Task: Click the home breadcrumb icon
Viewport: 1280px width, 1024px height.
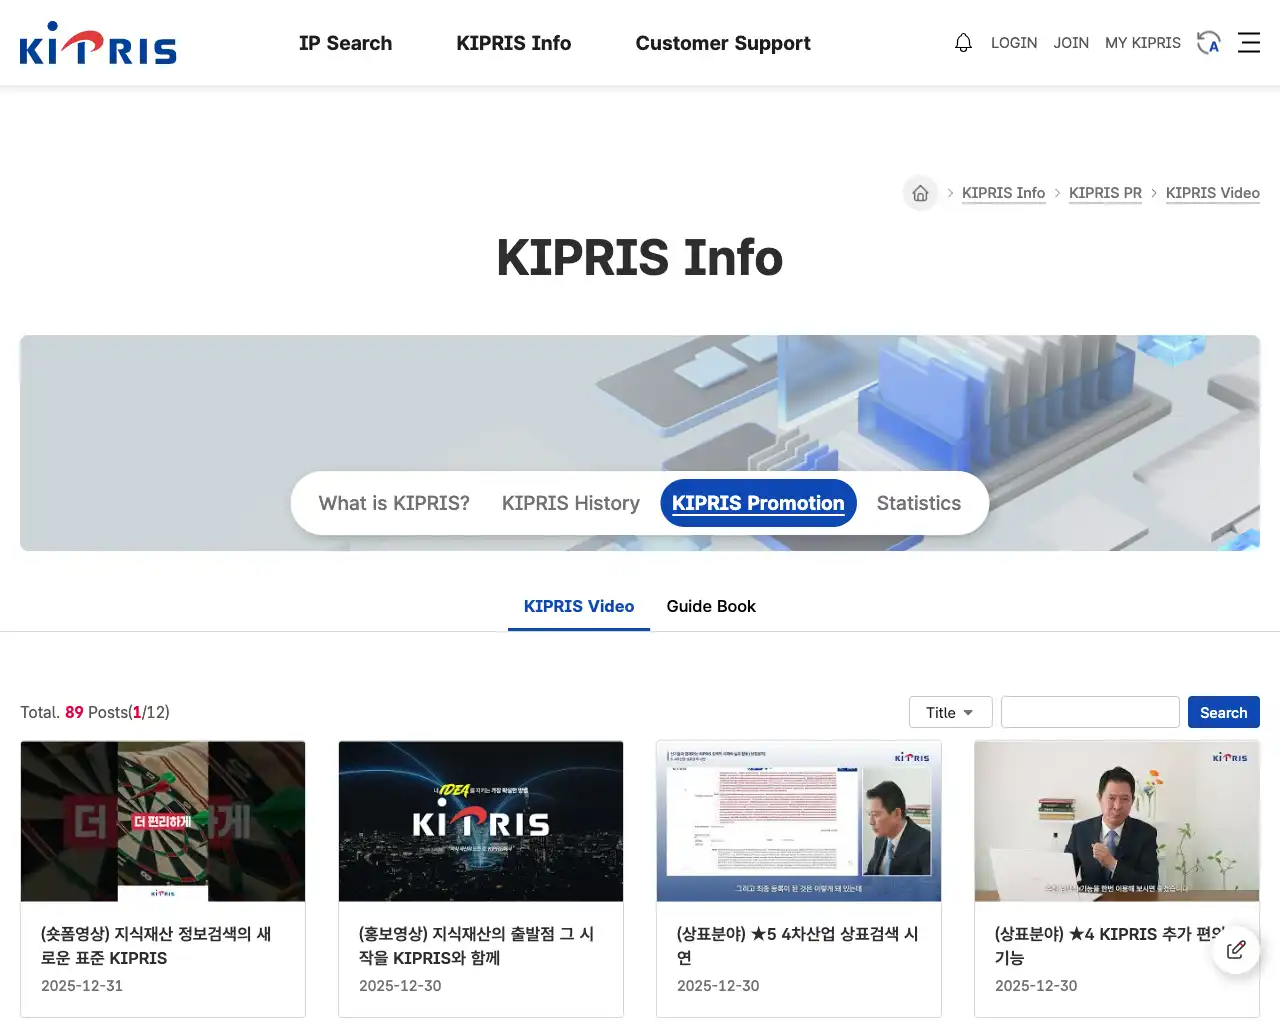Action: 920,193
